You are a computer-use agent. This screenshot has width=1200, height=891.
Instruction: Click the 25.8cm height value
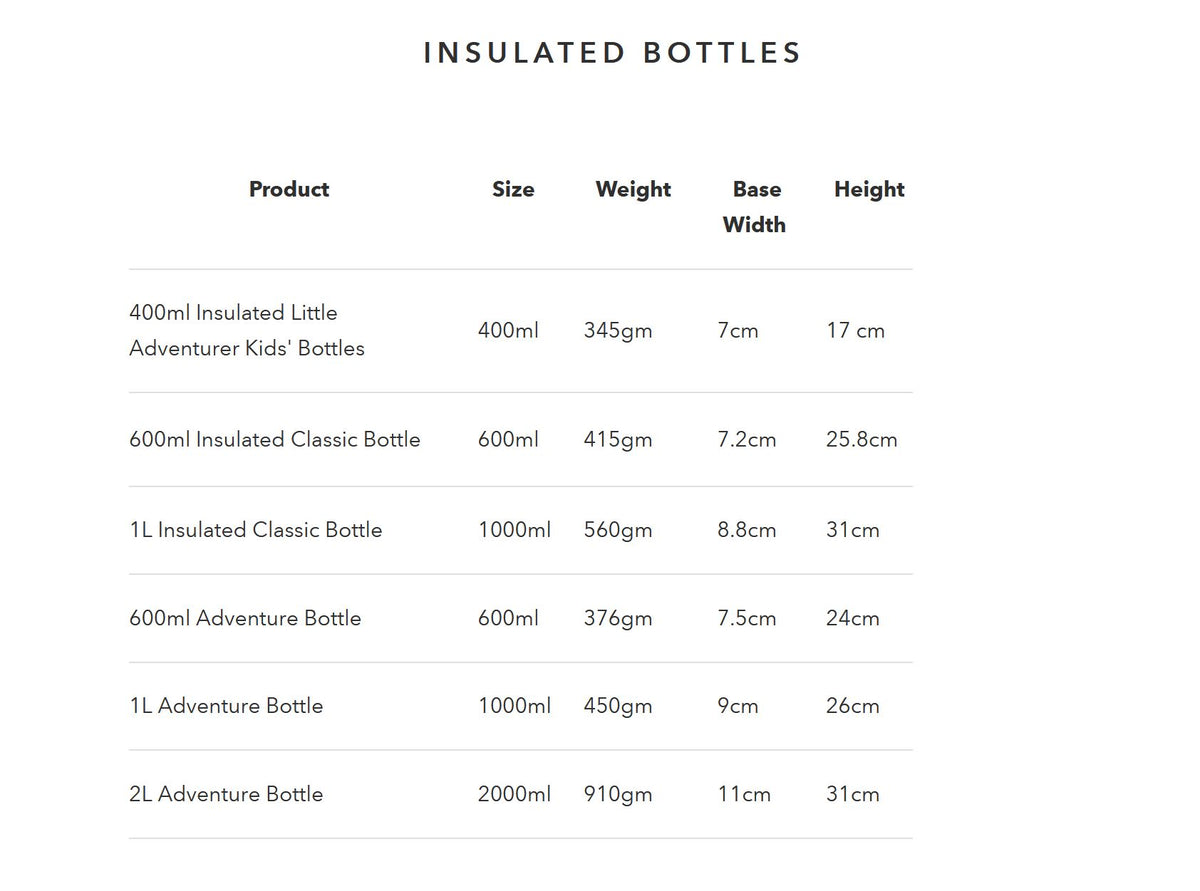[x=861, y=440]
